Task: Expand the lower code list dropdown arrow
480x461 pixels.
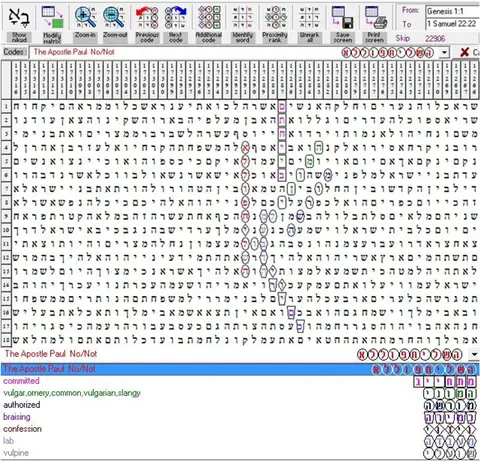Action: point(474,354)
